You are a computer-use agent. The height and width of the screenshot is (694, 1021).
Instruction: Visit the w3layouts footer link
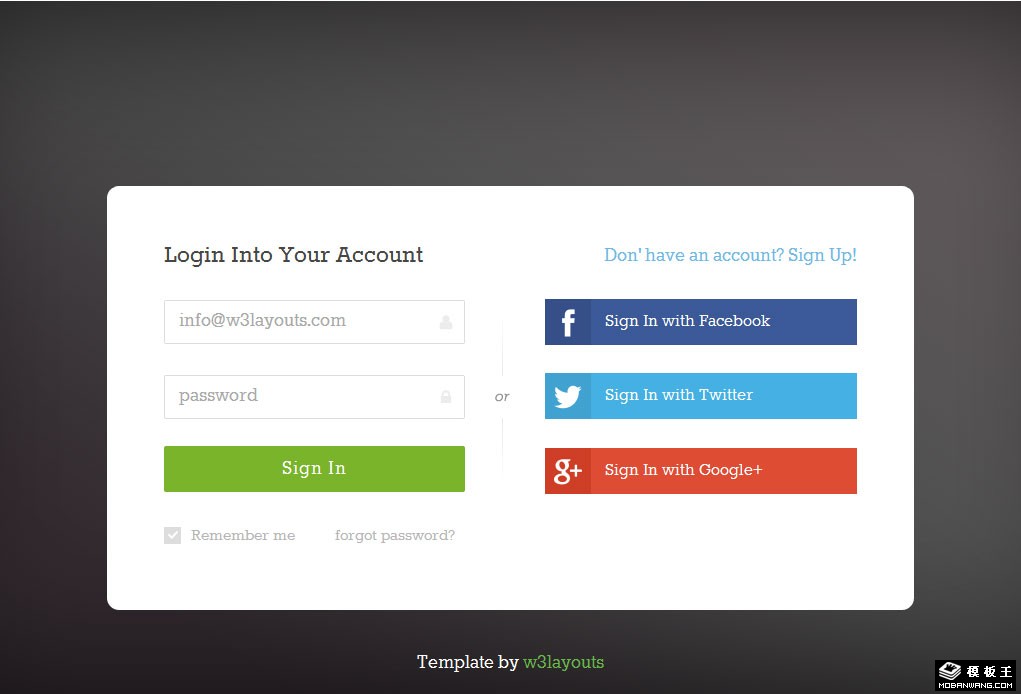tap(563, 662)
